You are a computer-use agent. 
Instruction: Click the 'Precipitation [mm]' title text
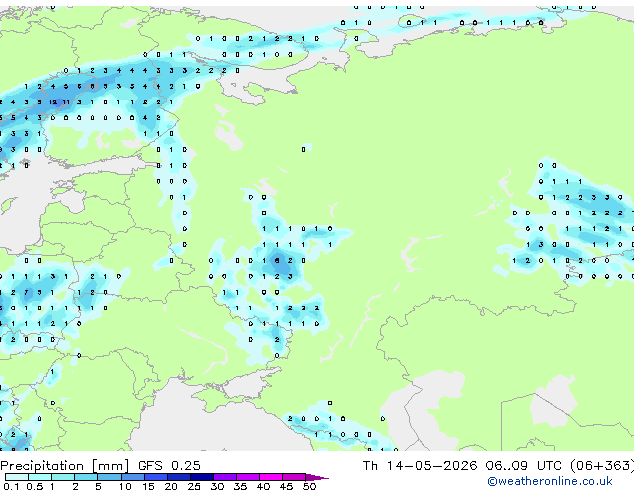click(64, 466)
